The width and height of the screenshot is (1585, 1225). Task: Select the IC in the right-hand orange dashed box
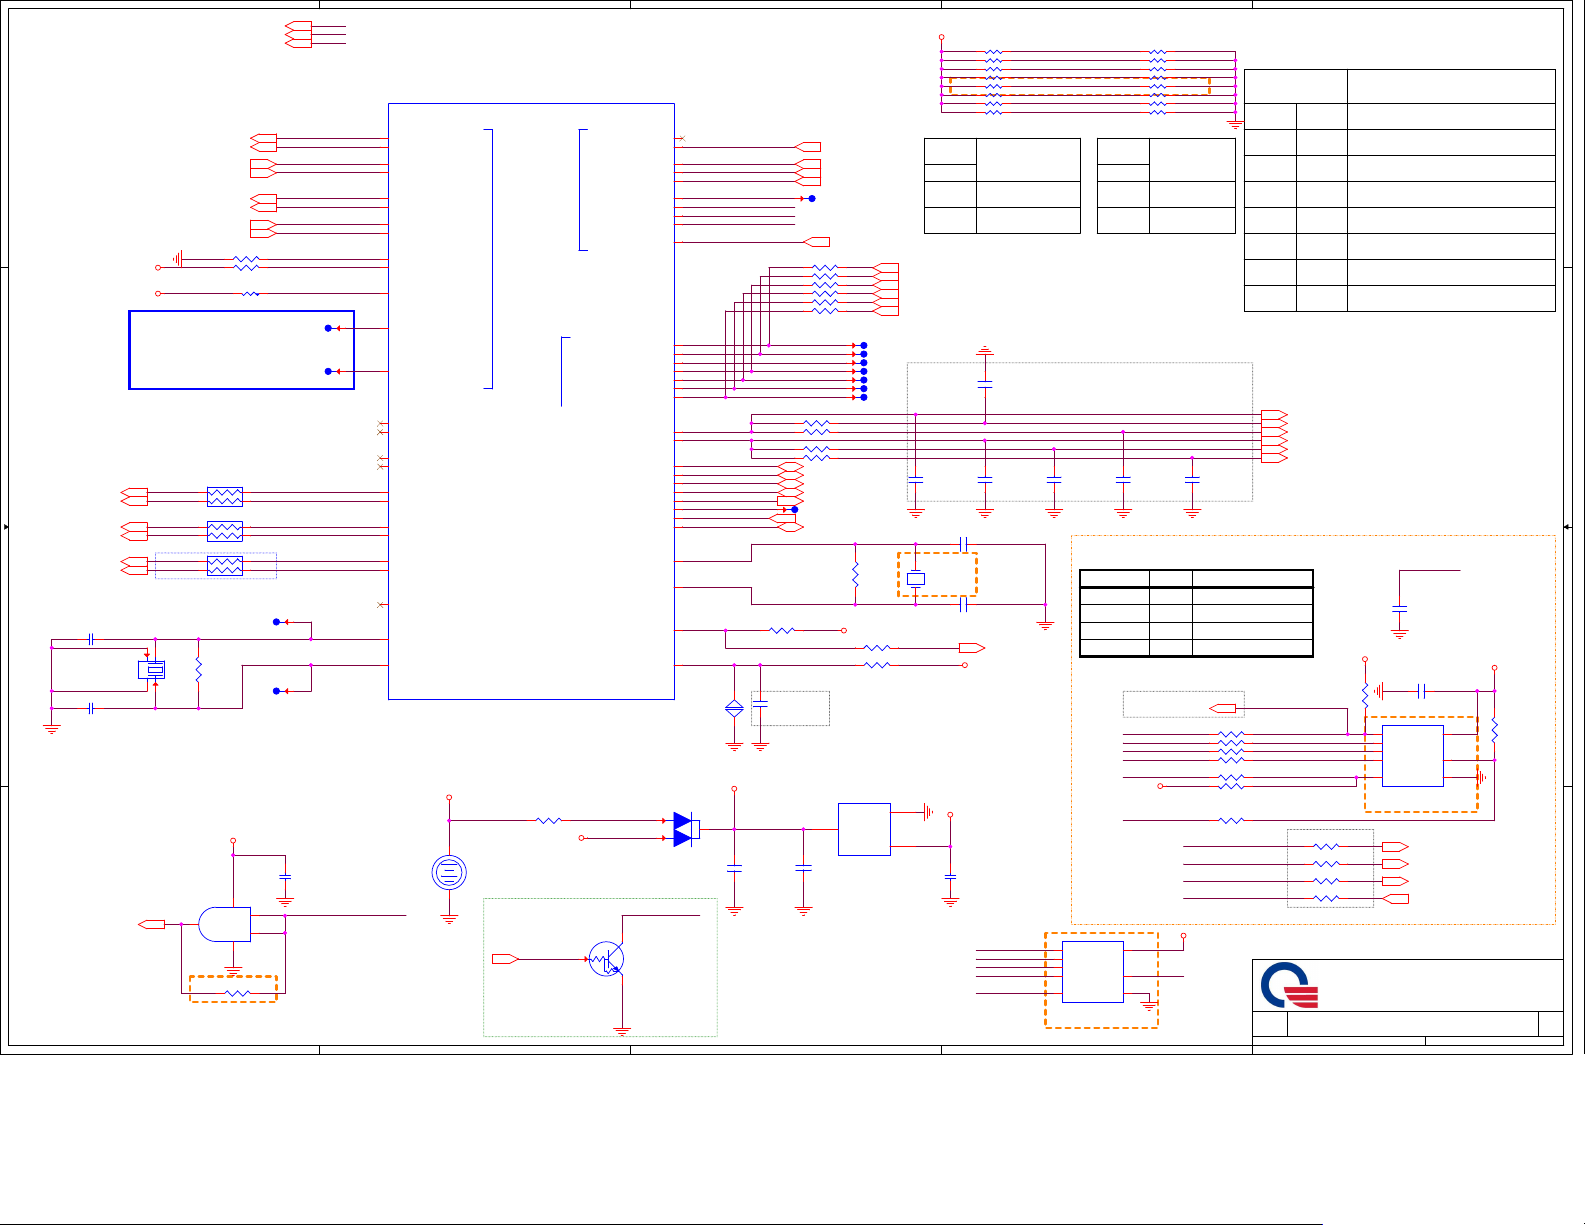[x=1413, y=756]
